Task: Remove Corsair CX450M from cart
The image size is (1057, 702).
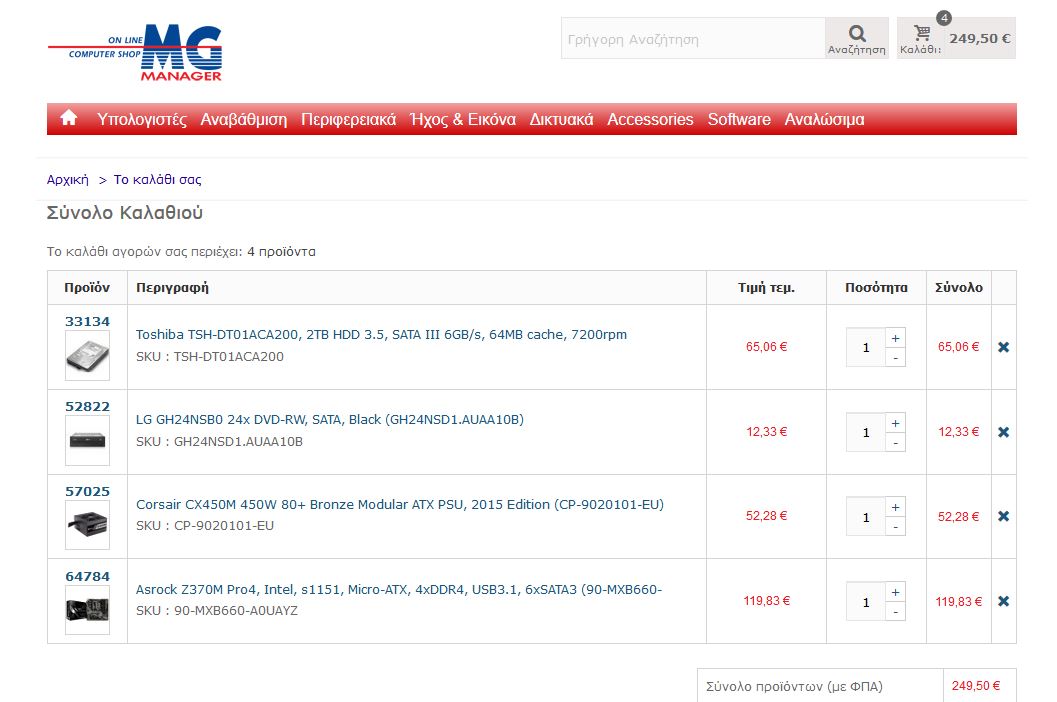Action: pos(1004,516)
